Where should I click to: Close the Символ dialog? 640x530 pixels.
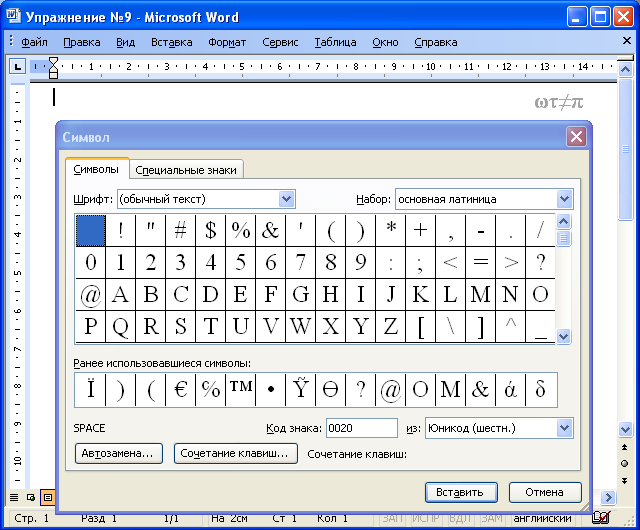576,136
